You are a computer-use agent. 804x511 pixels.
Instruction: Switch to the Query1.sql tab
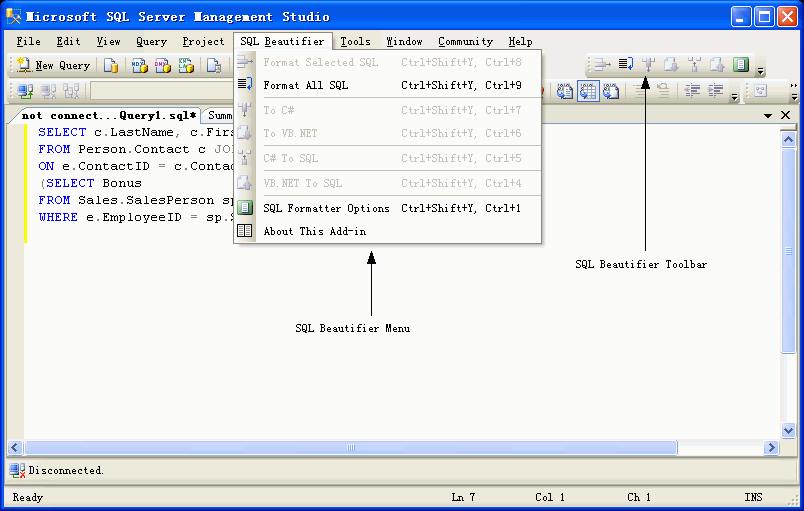pyautogui.click(x=108, y=115)
